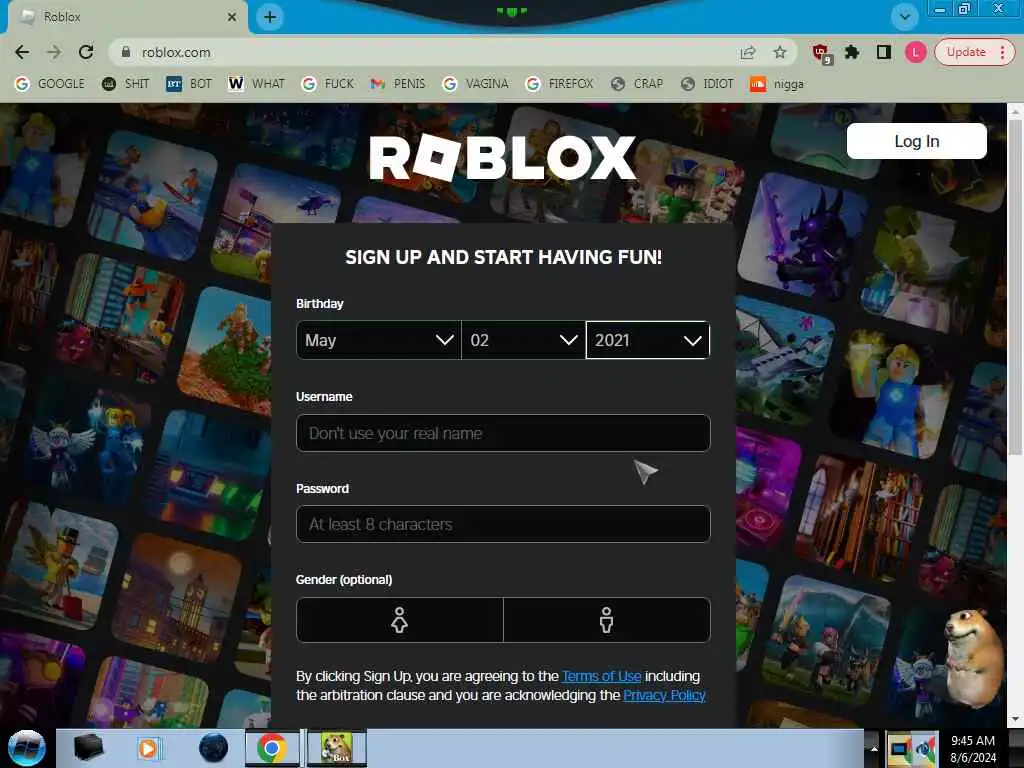Click the tray icon beside the clock
Screen dimensions: 1024x768
[x=927, y=749]
